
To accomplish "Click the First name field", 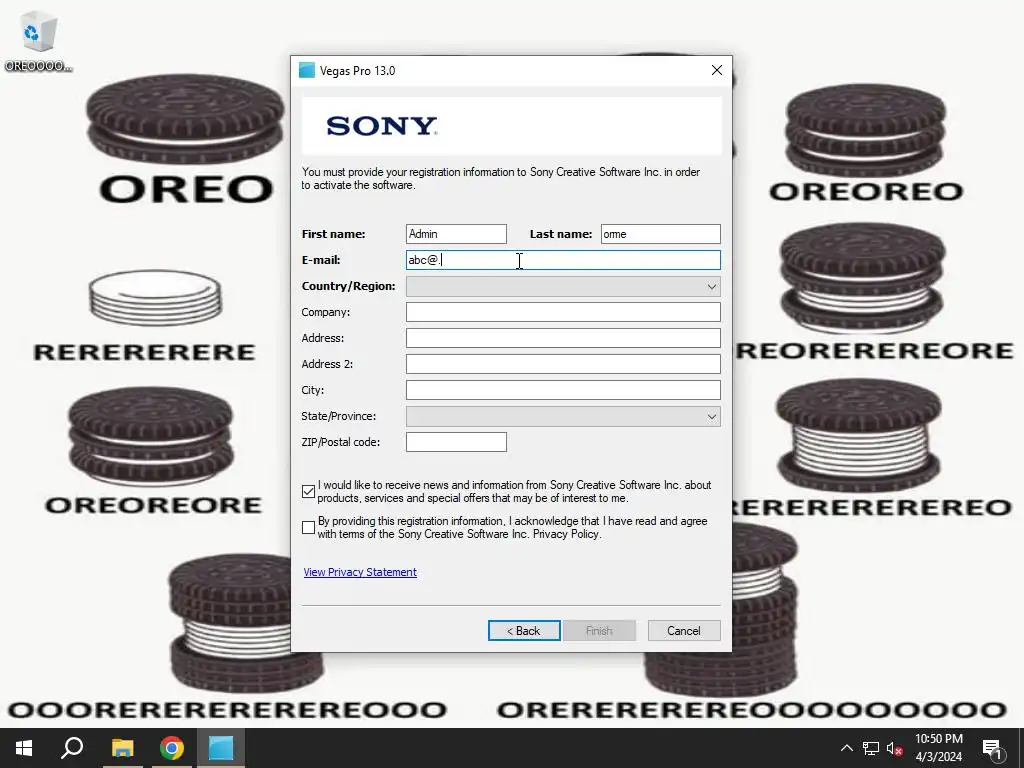I will pos(456,234).
